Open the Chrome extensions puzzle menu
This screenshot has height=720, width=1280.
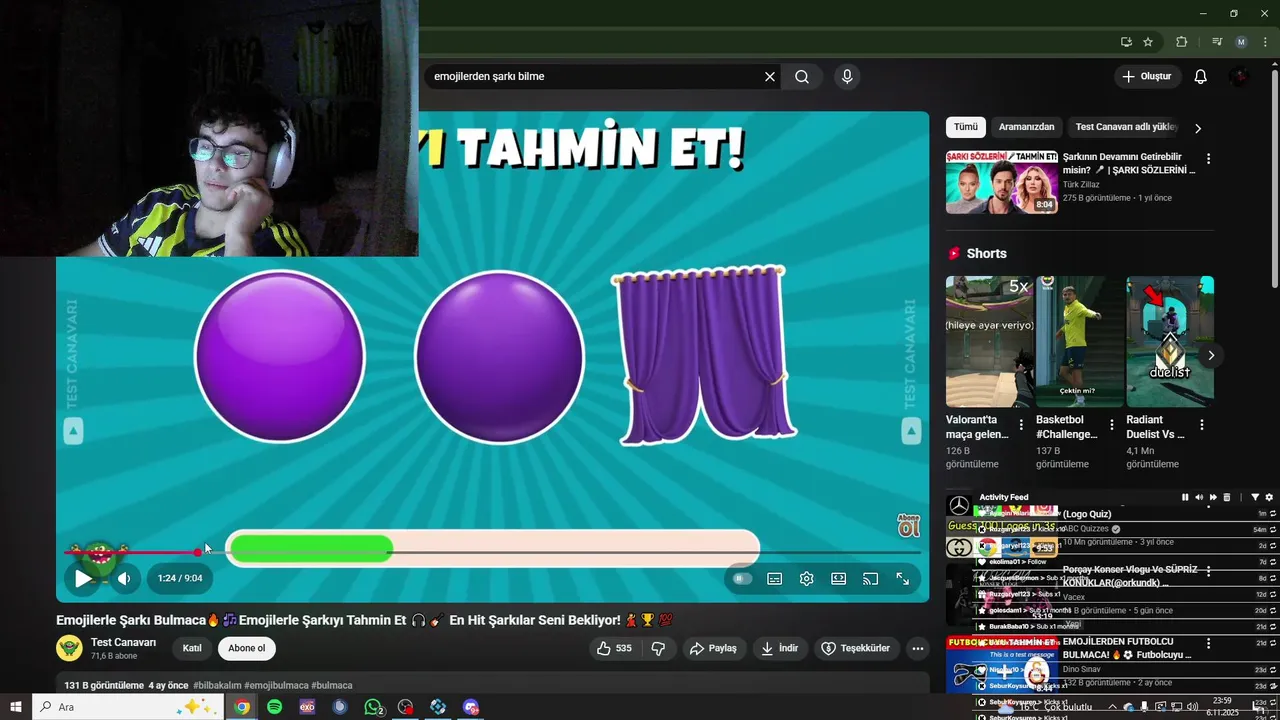pyautogui.click(x=1181, y=42)
